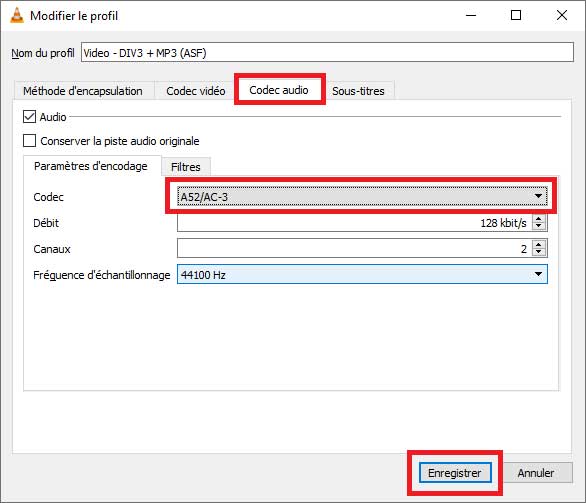Image resolution: width=586 pixels, height=503 pixels.
Task: Close the Modifier le profil window
Action: coord(562,15)
